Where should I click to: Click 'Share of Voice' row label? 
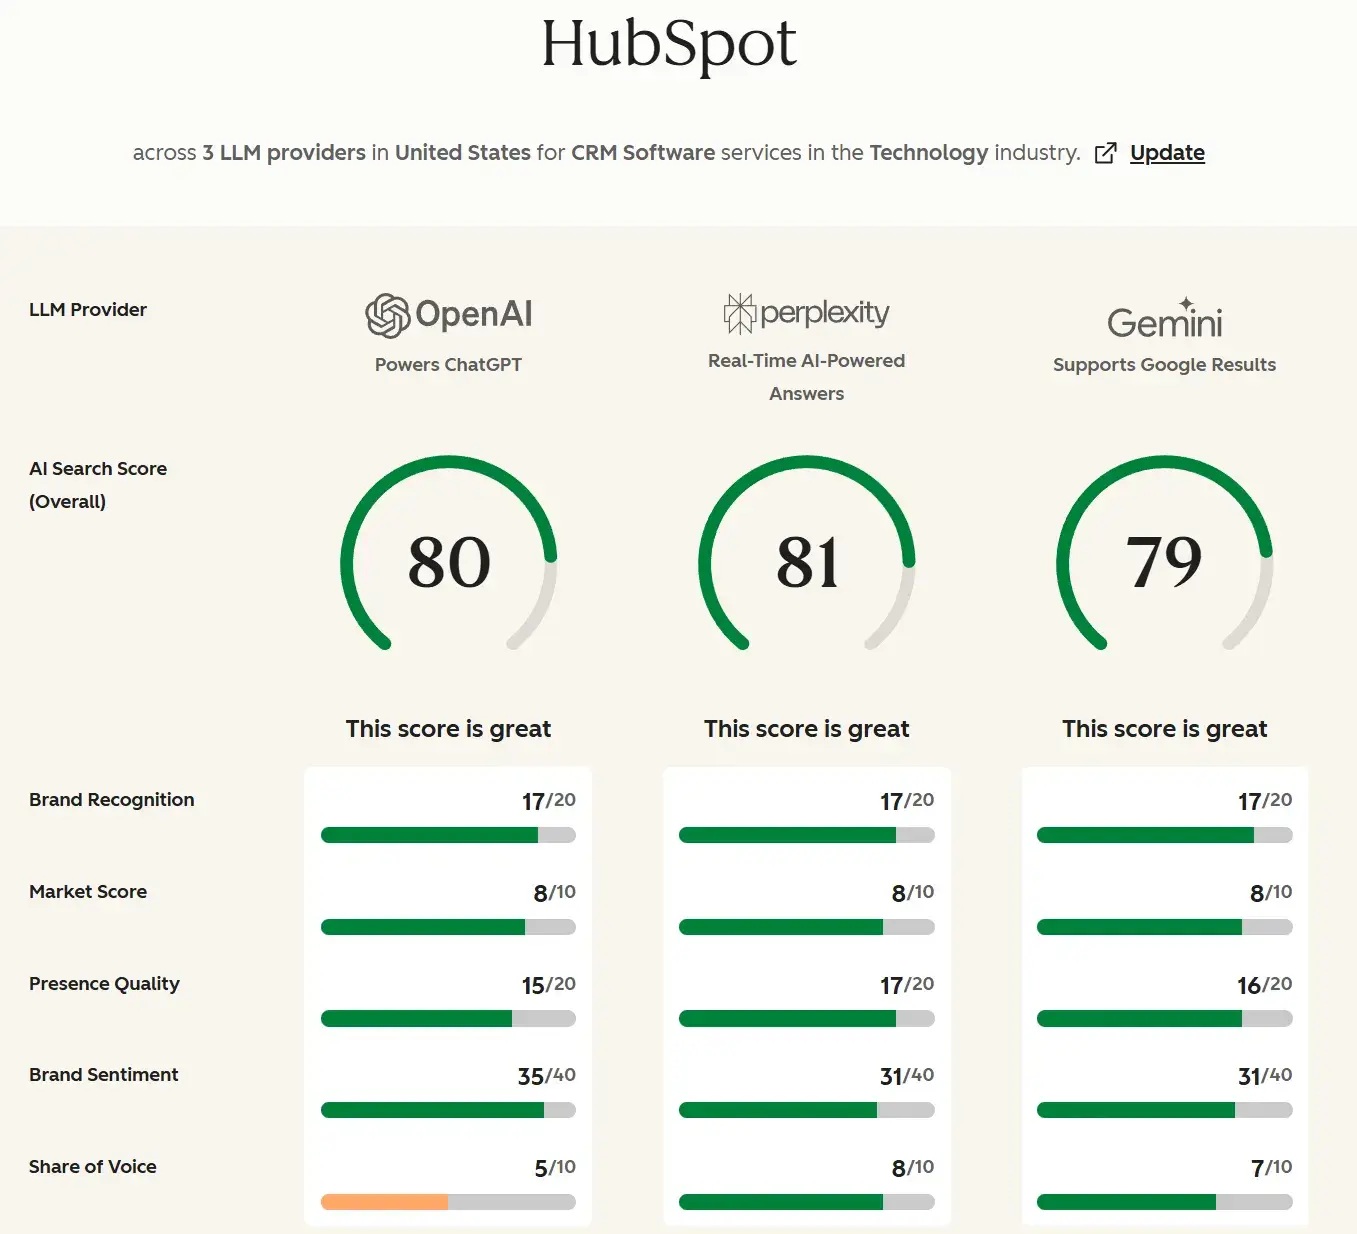pos(93,1167)
